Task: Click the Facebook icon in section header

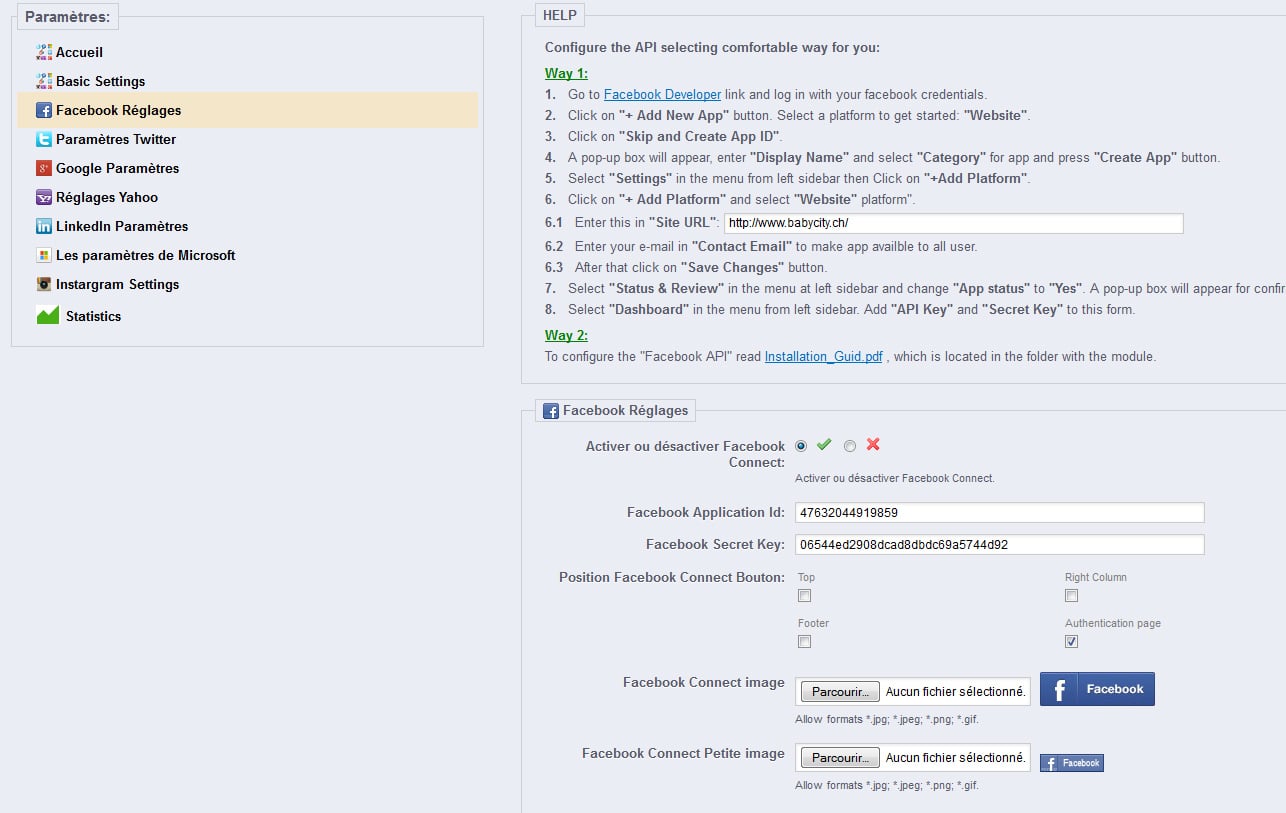Action: point(551,410)
